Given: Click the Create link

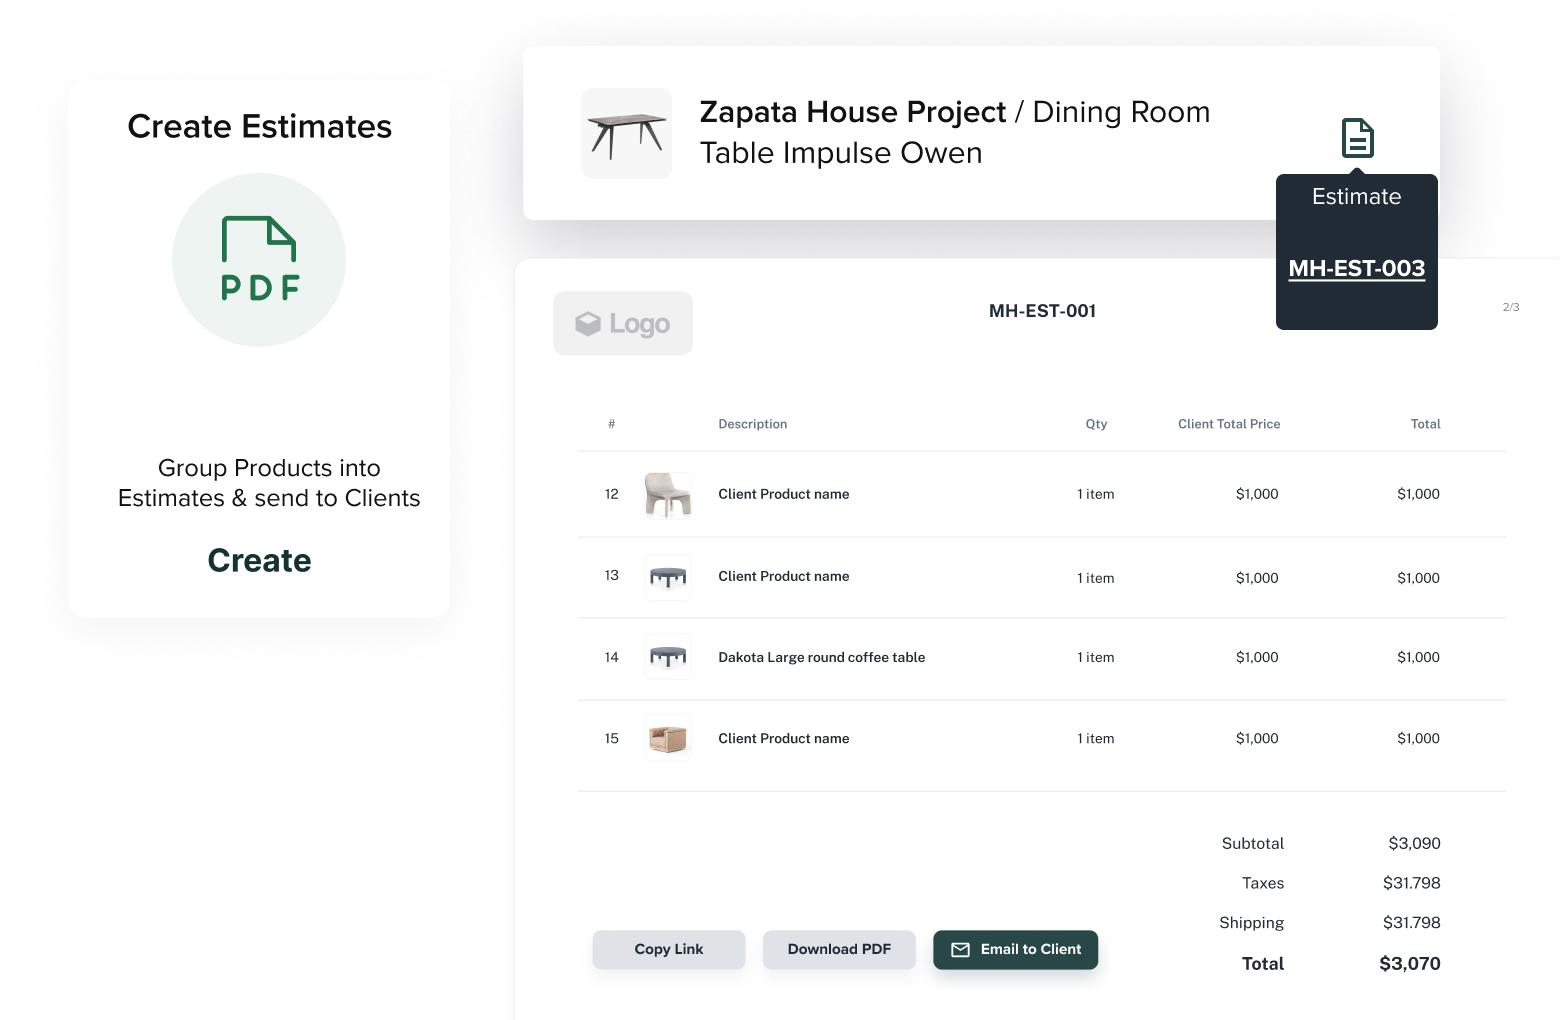Looking at the screenshot, I should point(259,560).
